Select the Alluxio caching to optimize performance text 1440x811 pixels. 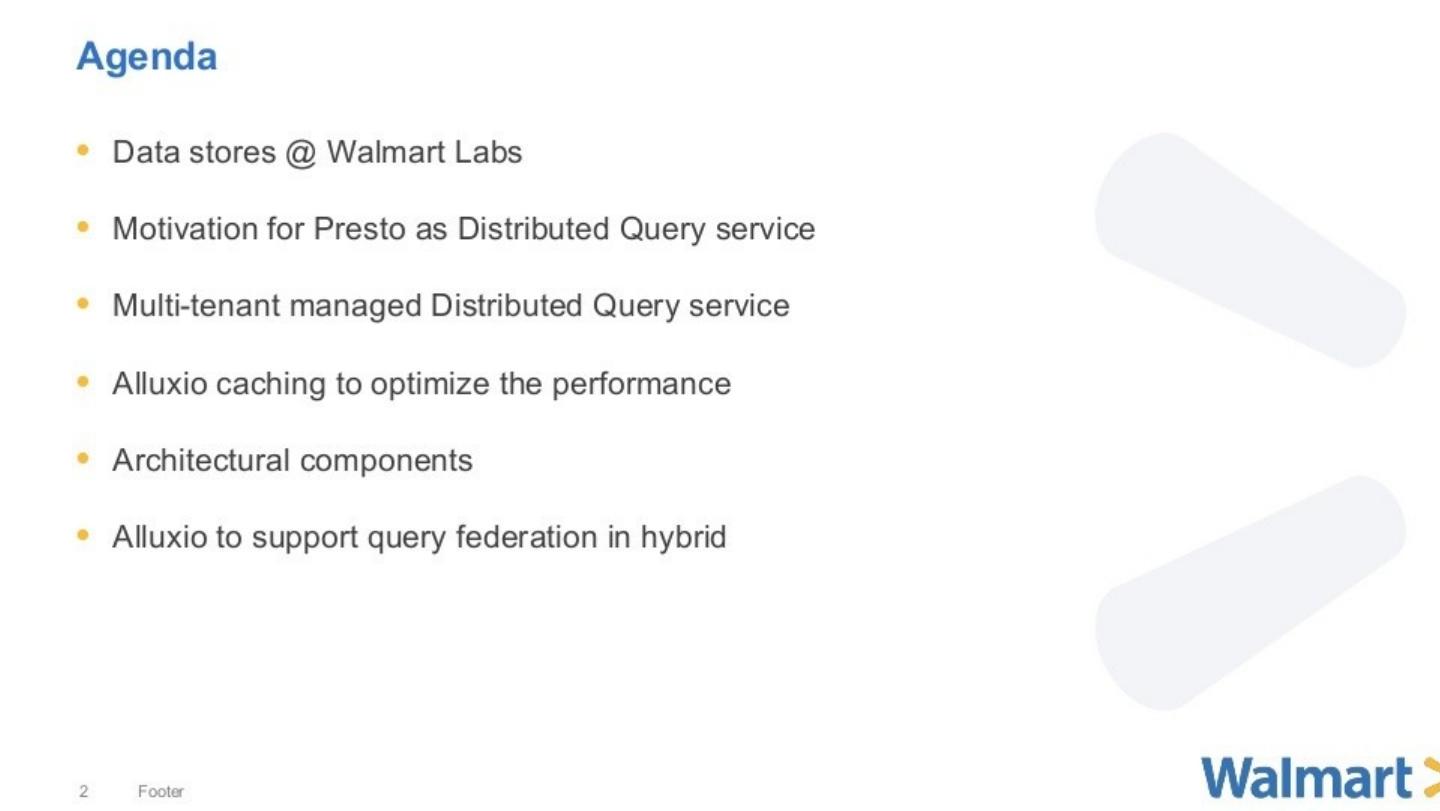click(421, 383)
